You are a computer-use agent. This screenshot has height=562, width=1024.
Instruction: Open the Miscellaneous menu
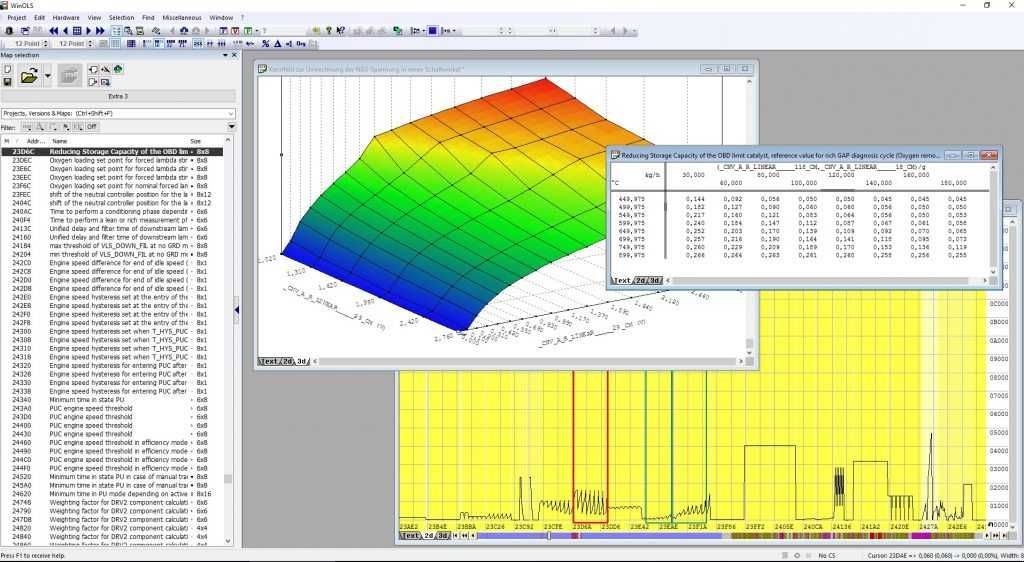click(x=182, y=18)
